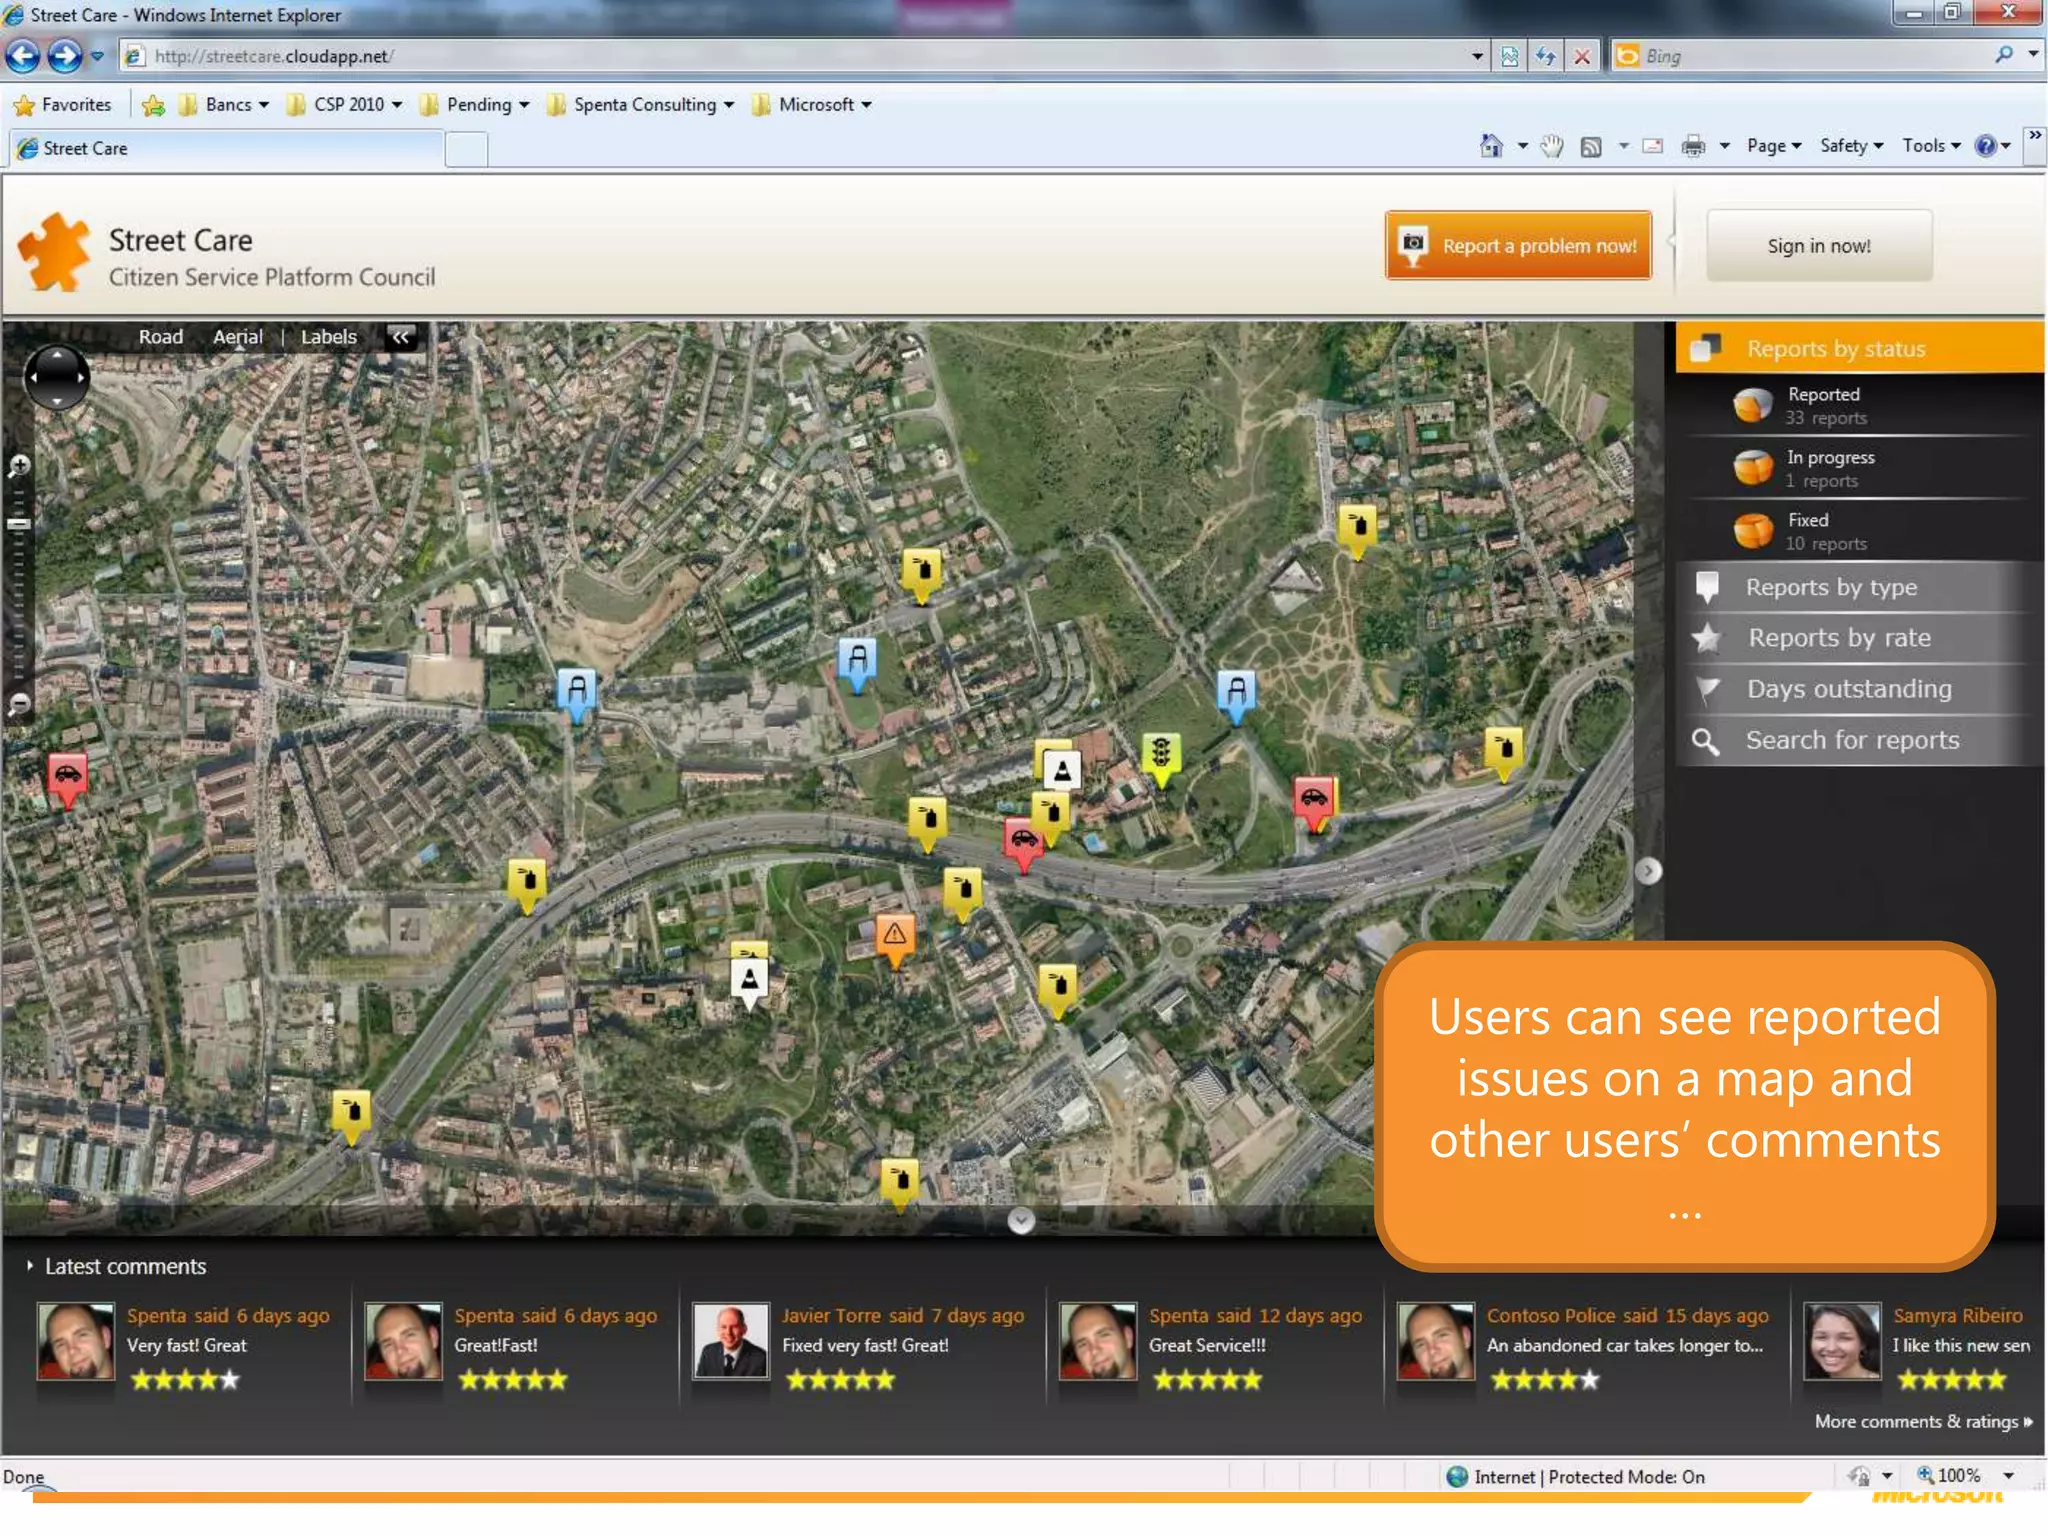Click the Street Care puzzle logo

coord(55,253)
